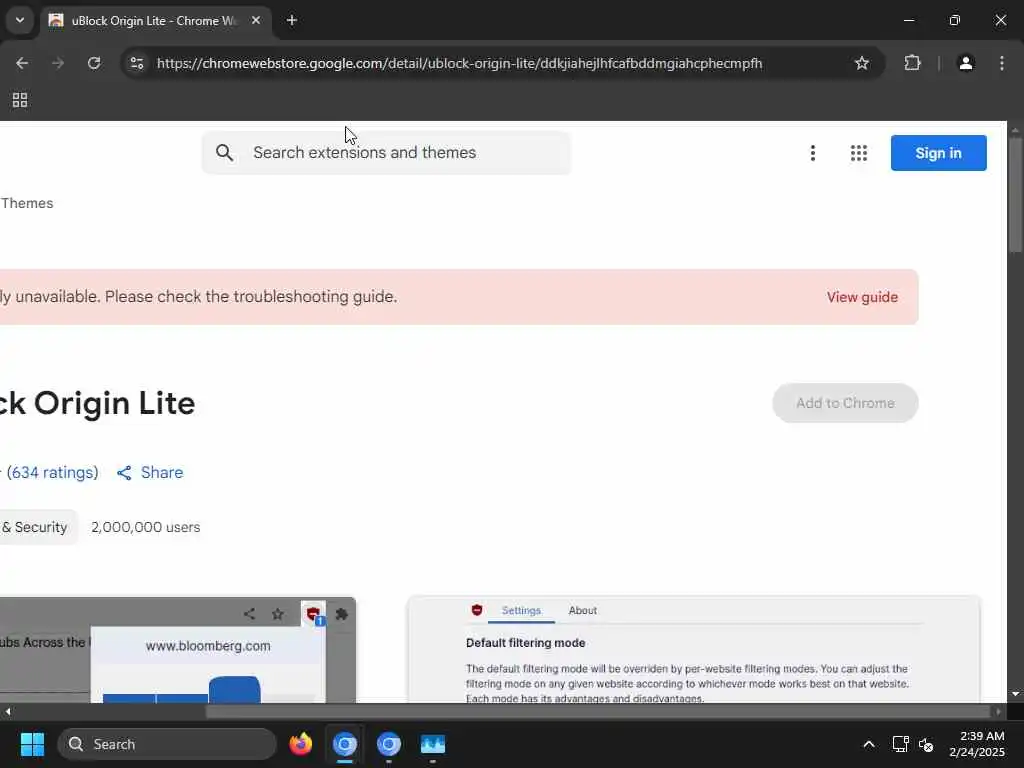Open the bloomberg.com preview screenshot
This screenshot has width=1024, height=768.
click(x=178, y=650)
